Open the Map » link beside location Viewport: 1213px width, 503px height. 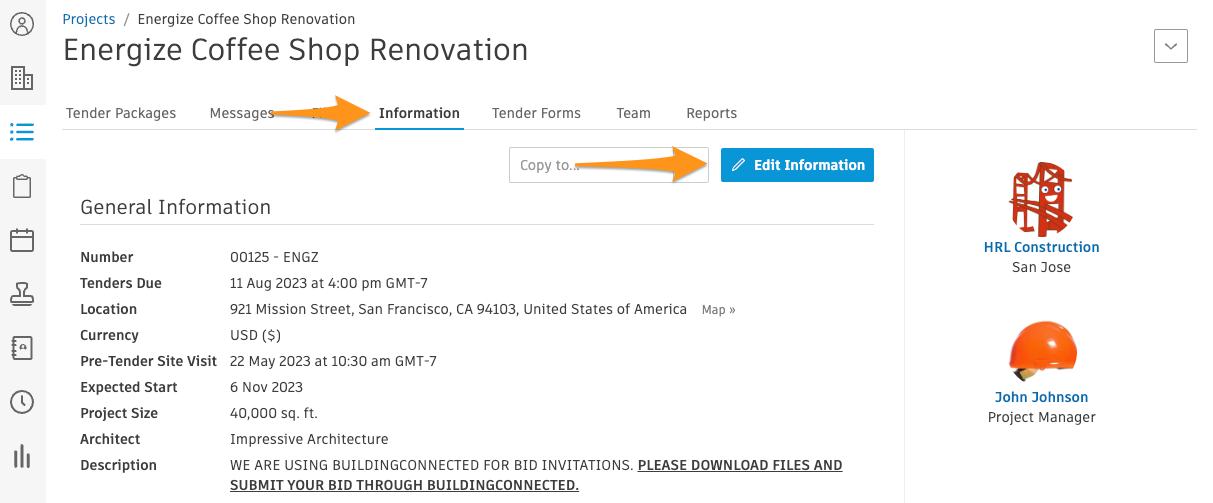[718, 310]
